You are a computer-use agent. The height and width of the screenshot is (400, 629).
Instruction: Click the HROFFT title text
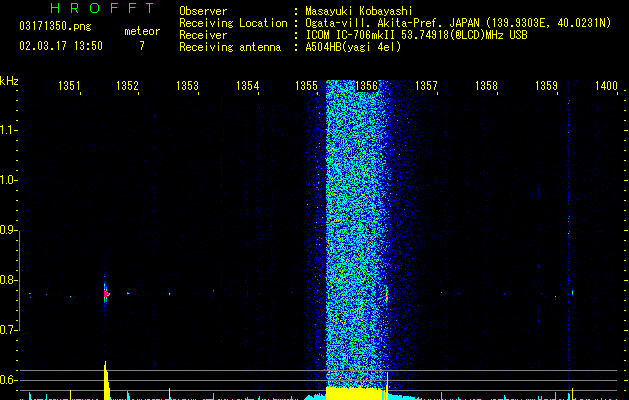(102, 8)
